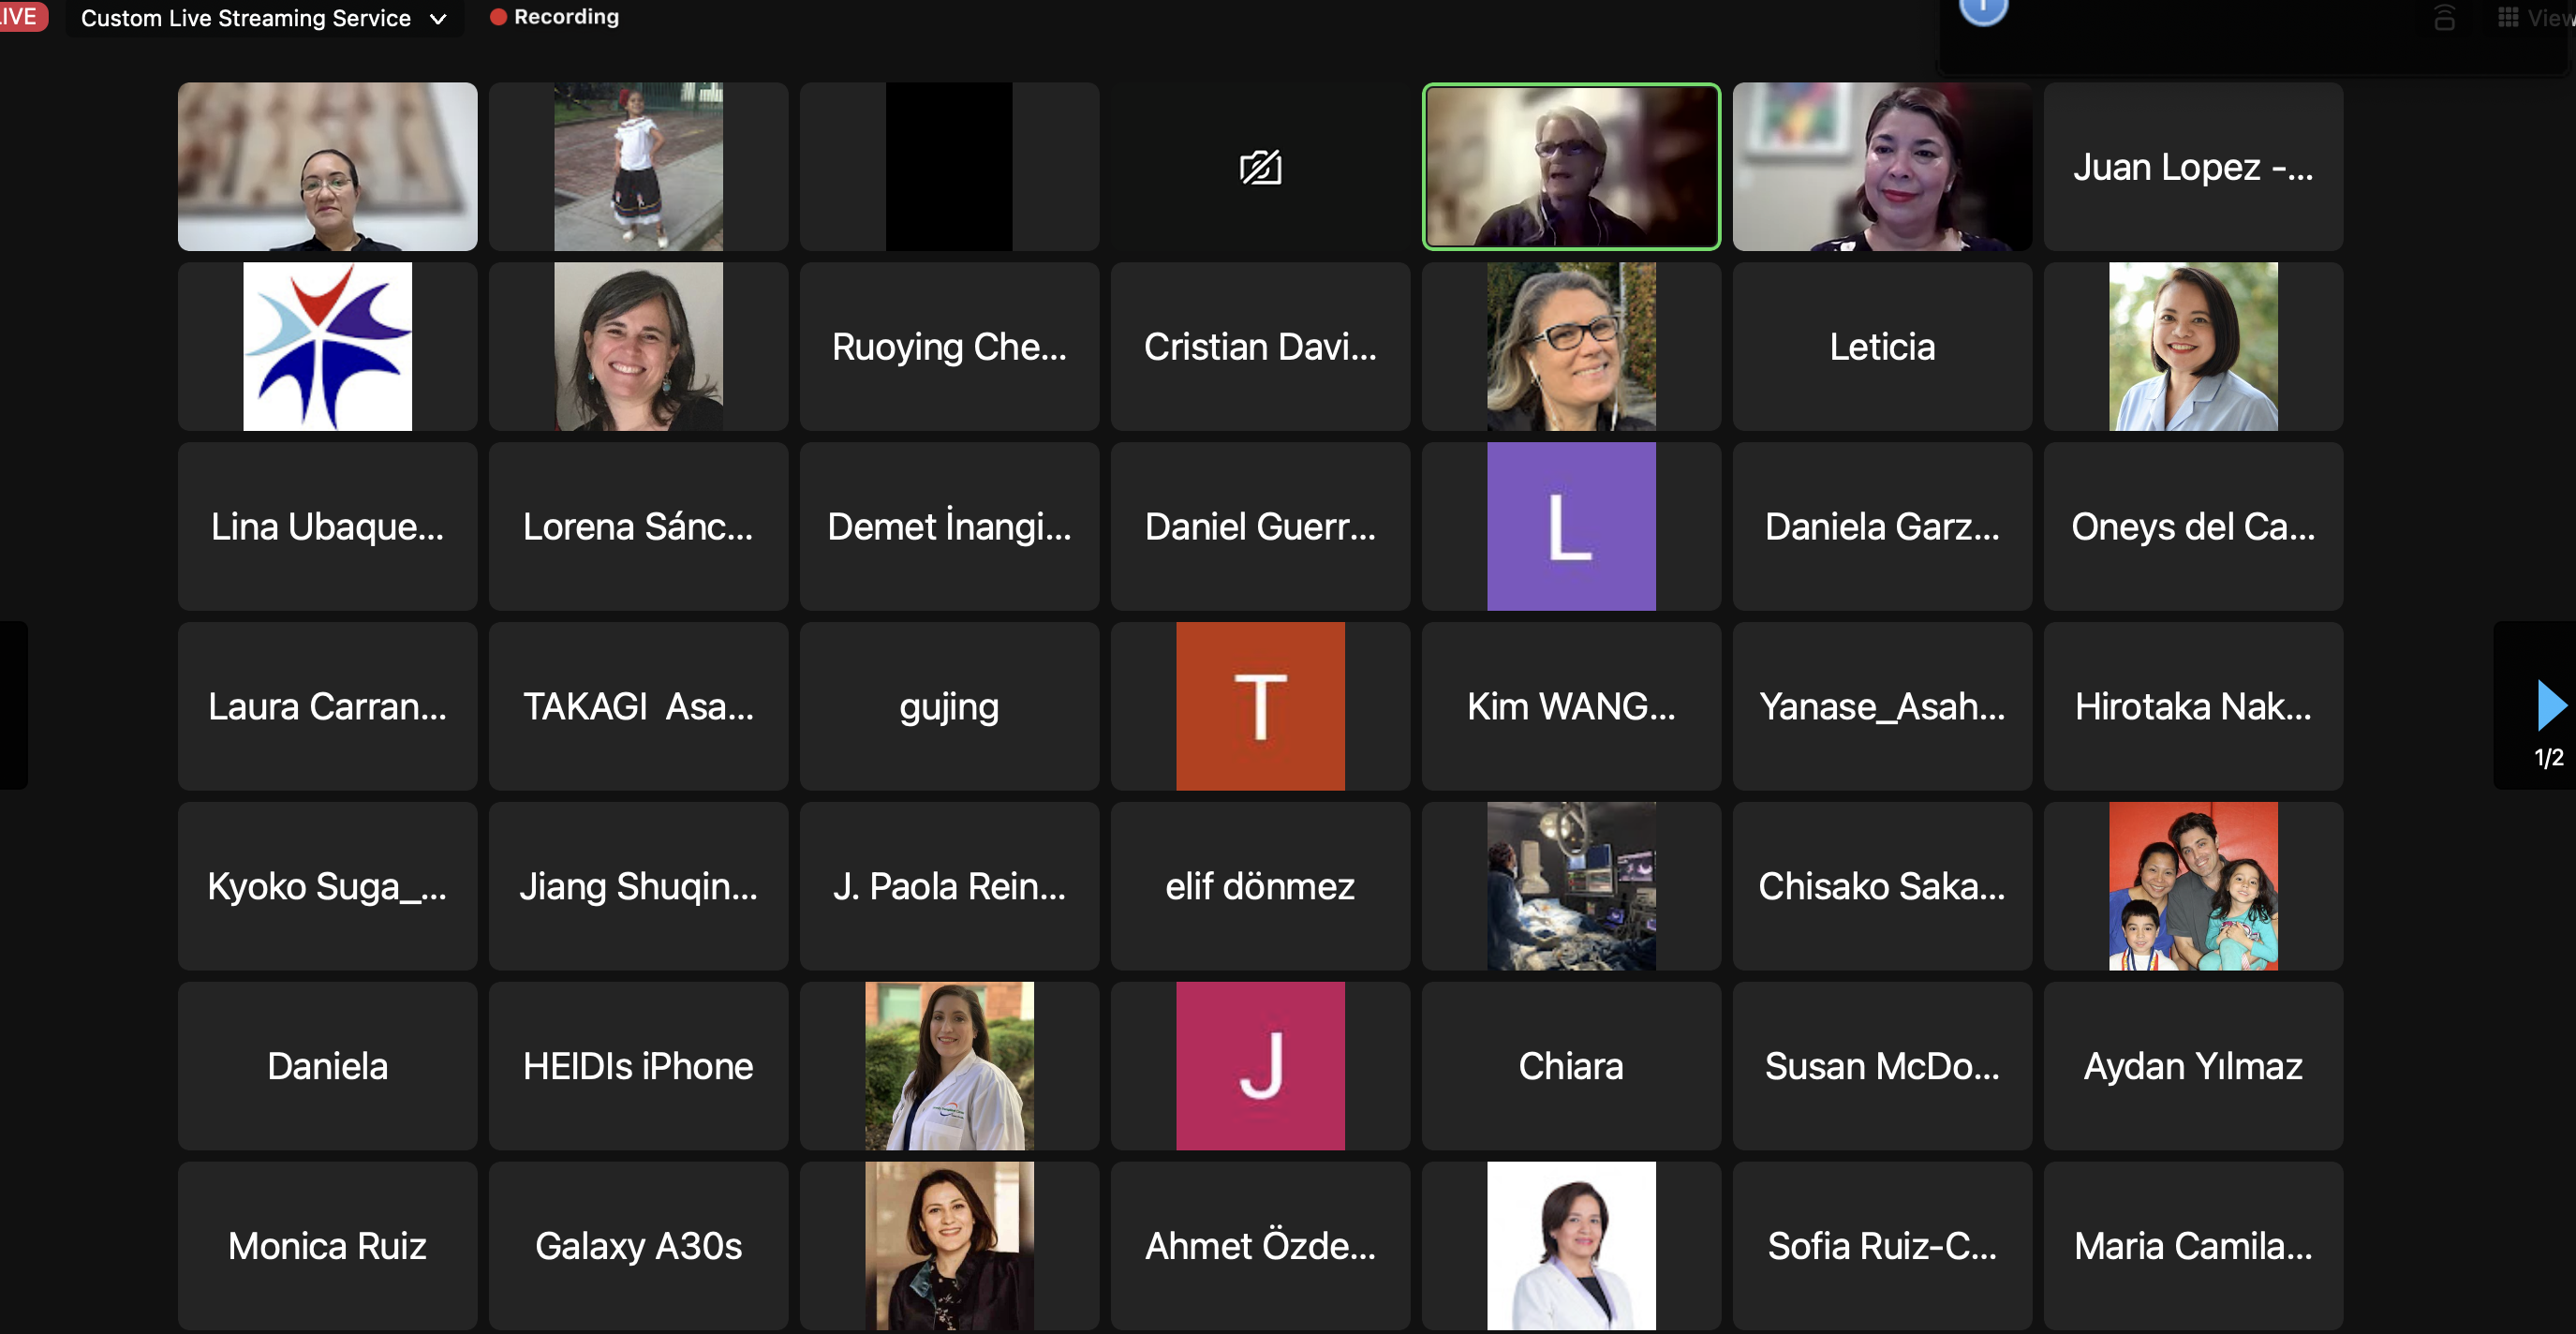Select the Kim WANG... participant tile
Viewport: 2576px width, 1334px height.
(1571, 707)
